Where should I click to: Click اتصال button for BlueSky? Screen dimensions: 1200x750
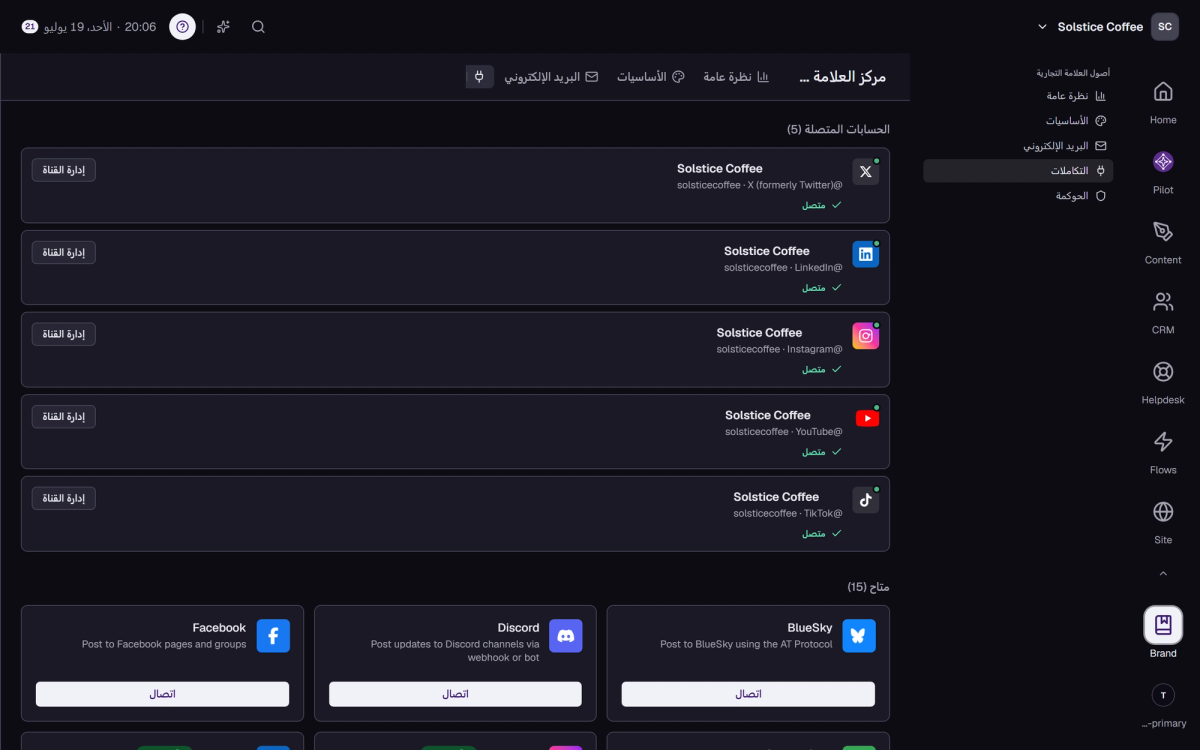[x=748, y=694]
